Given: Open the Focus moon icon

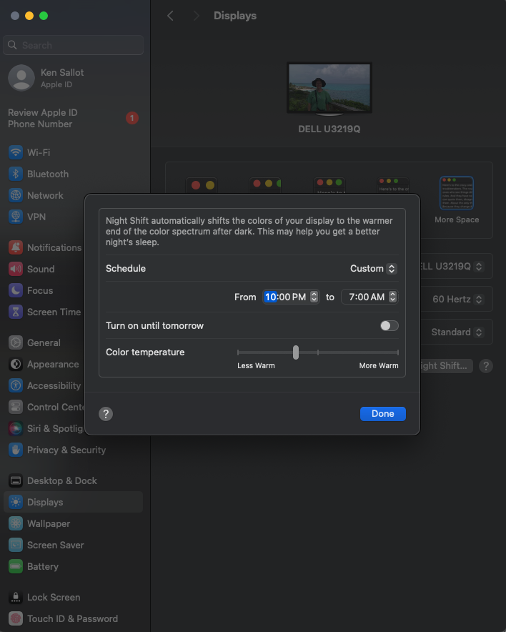Looking at the screenshot, I should (x=16, y=290).
